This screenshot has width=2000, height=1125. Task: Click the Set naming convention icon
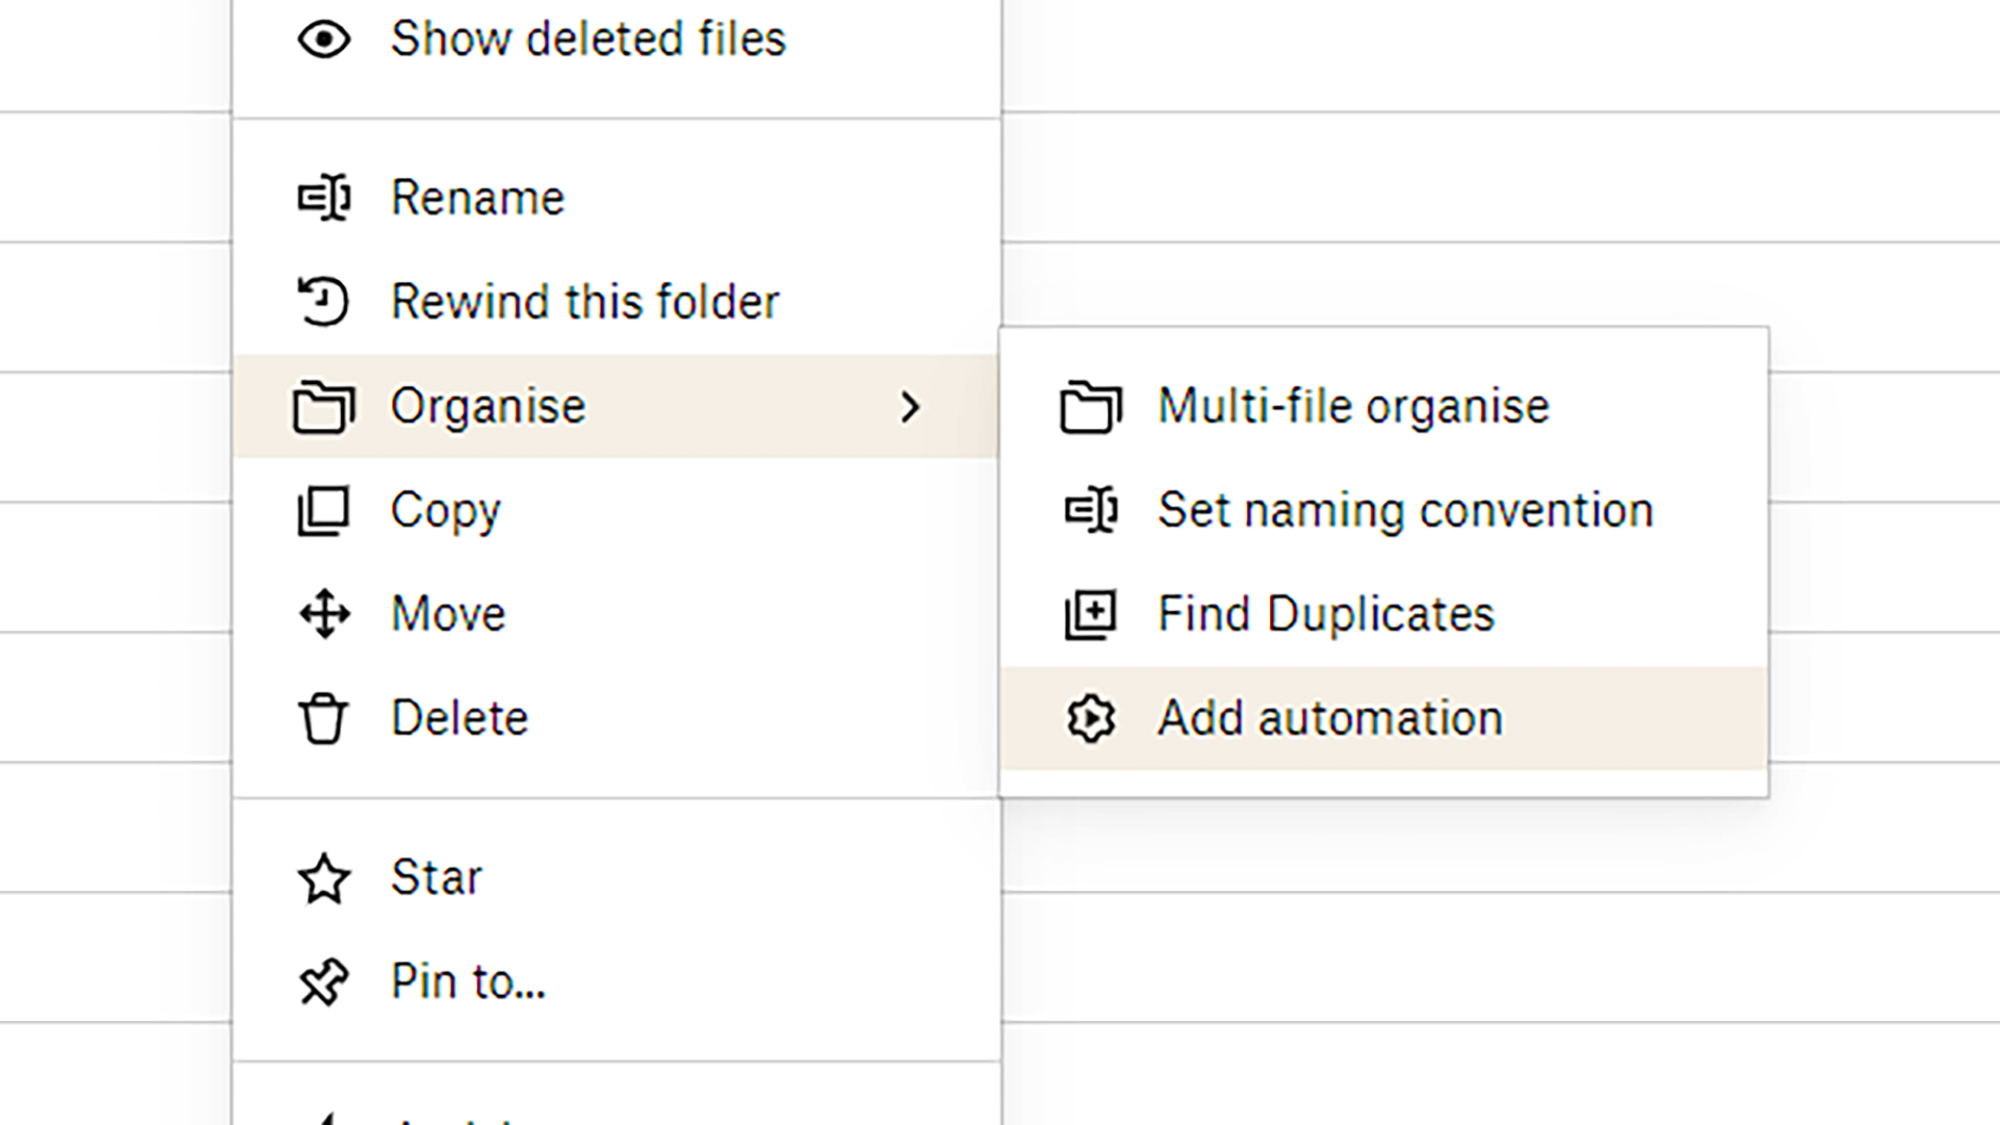click(x=1091, y=510)
